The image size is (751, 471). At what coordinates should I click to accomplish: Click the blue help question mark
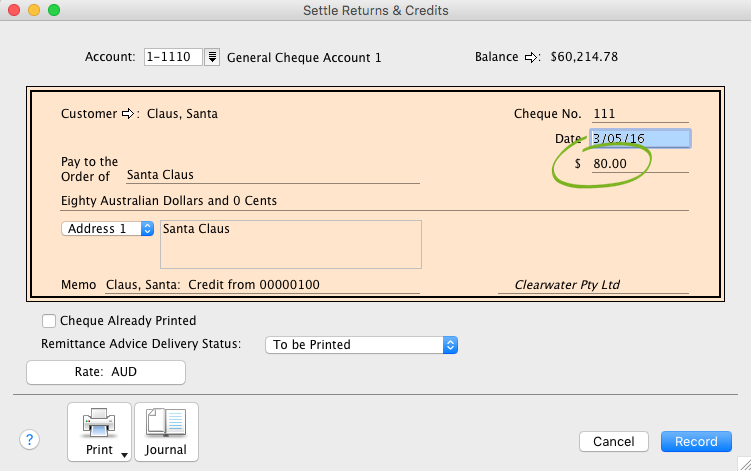coord(29,440)
